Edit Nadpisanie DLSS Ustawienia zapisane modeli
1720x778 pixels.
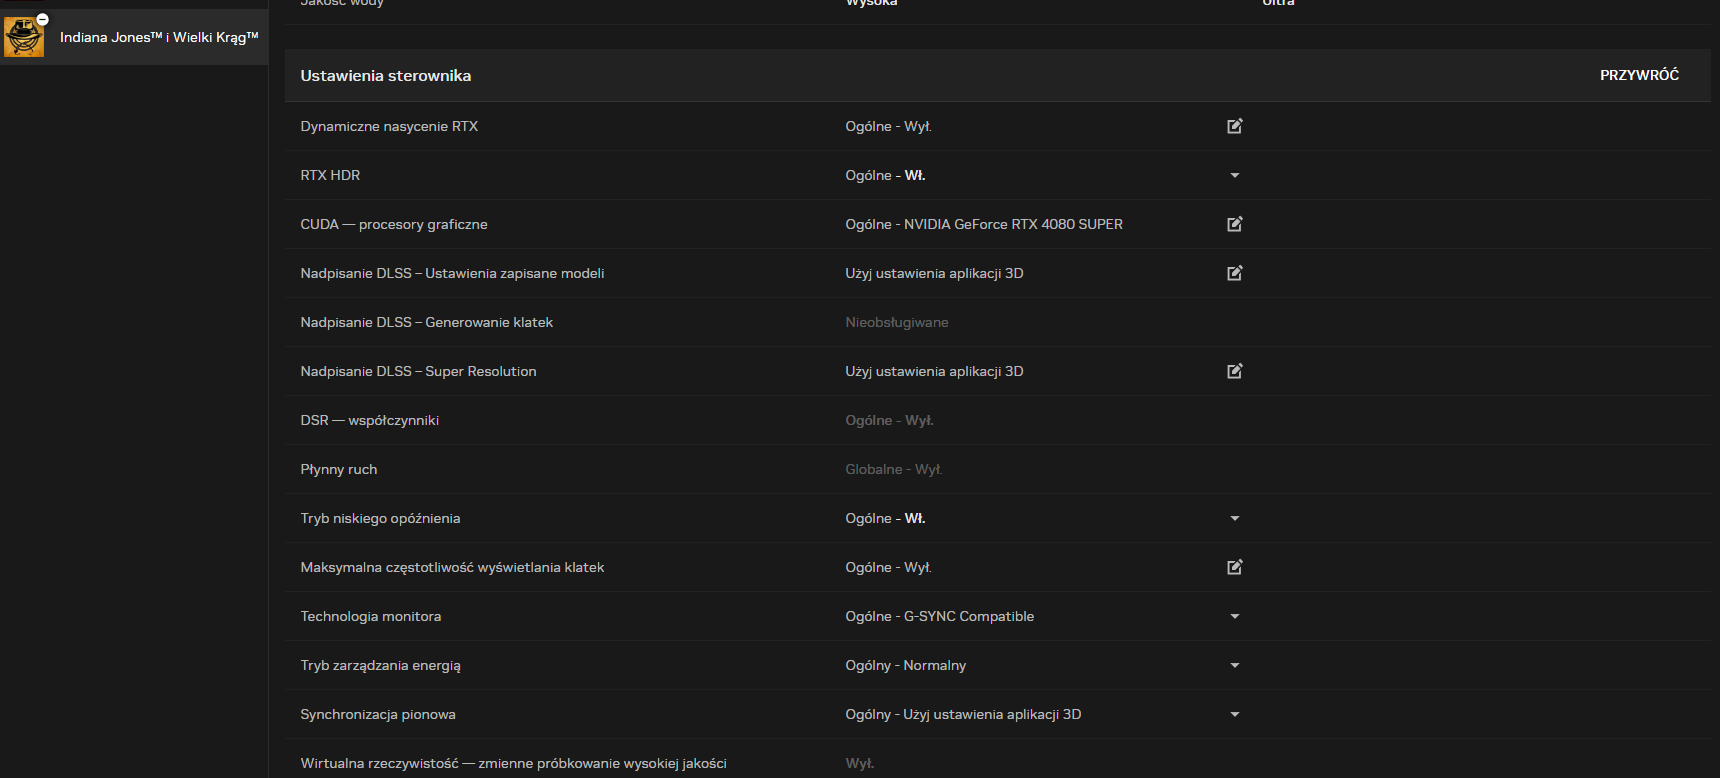click(x=1235, y=273)
